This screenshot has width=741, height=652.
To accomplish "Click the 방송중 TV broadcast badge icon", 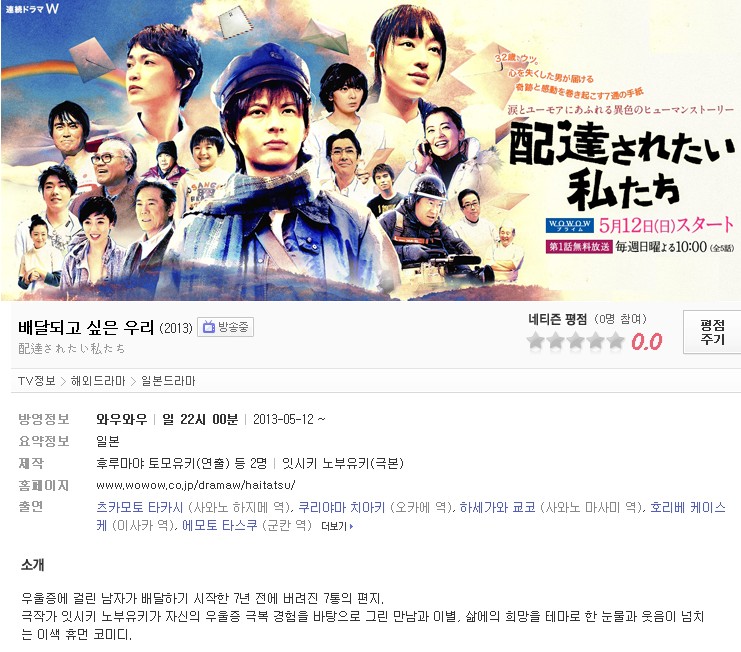I will pyautogui.click(x=225, y=327).
